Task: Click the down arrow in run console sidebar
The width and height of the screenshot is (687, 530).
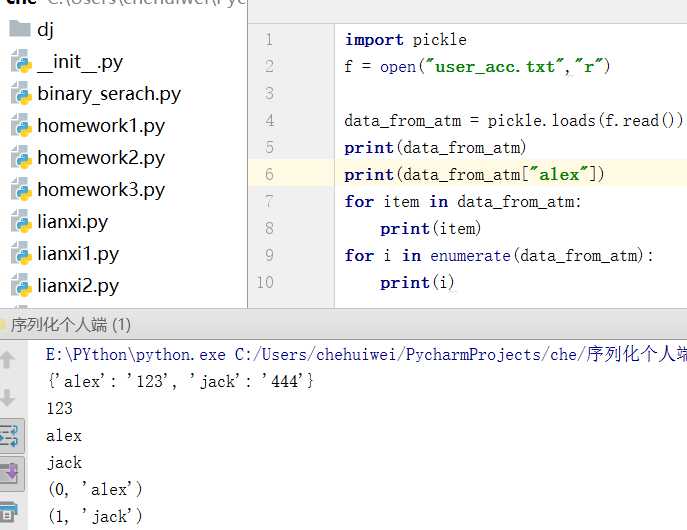Action: tap(8, 397)
